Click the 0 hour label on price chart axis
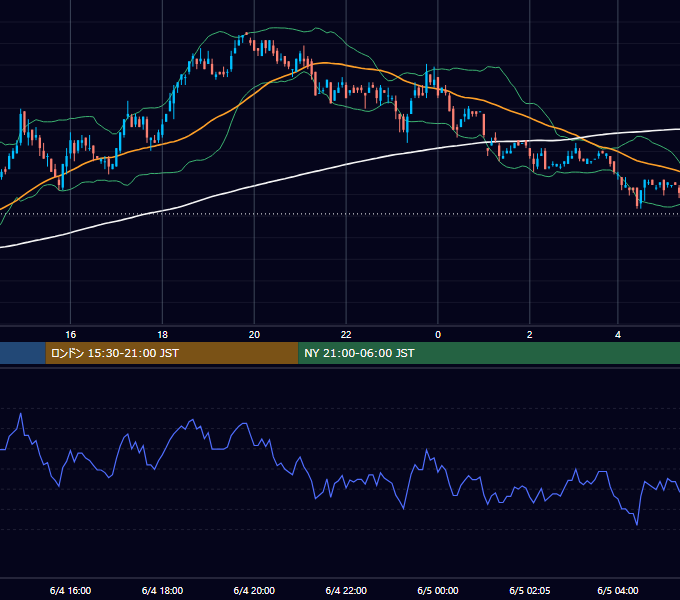Screen dimensions: 680x600 tap(438, 335)
